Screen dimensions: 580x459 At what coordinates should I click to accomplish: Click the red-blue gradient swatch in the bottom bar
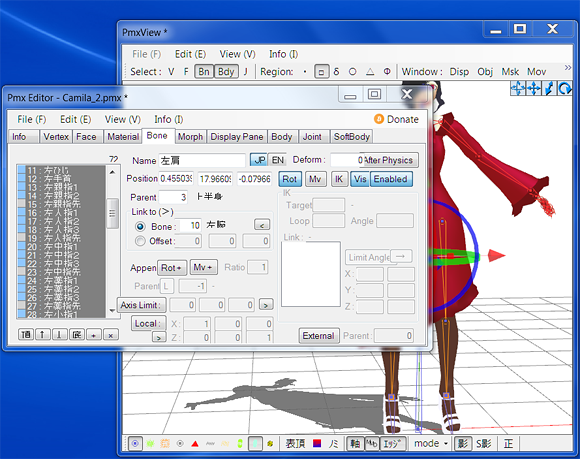coord(317,443)
